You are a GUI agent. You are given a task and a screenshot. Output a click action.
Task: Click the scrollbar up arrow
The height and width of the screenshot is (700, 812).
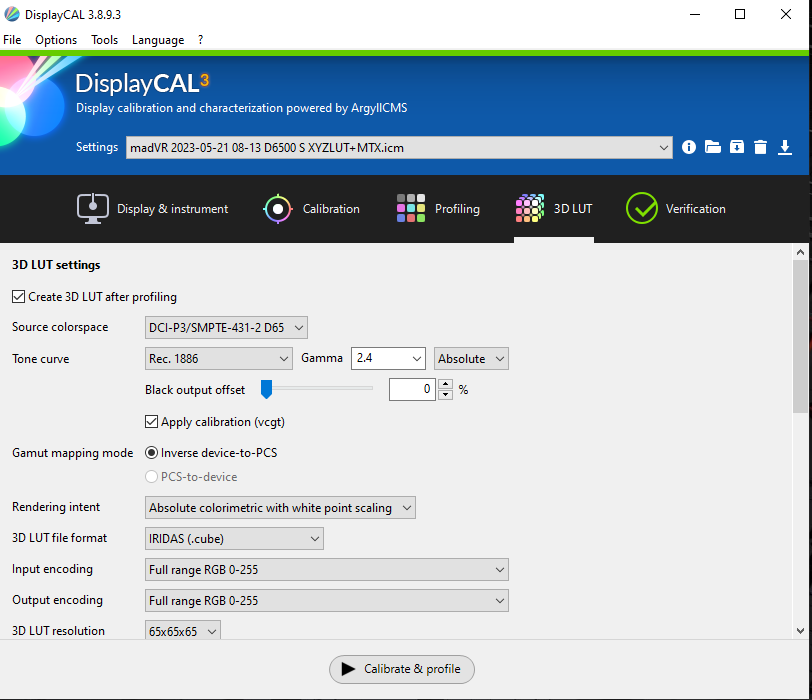click(x=801, y=252)
